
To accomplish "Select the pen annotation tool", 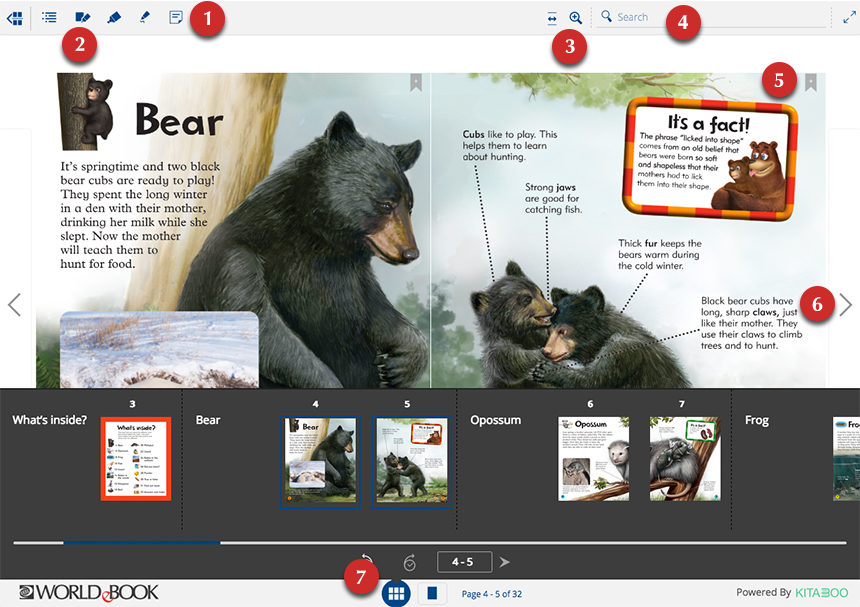I will (x=82, y=18).
